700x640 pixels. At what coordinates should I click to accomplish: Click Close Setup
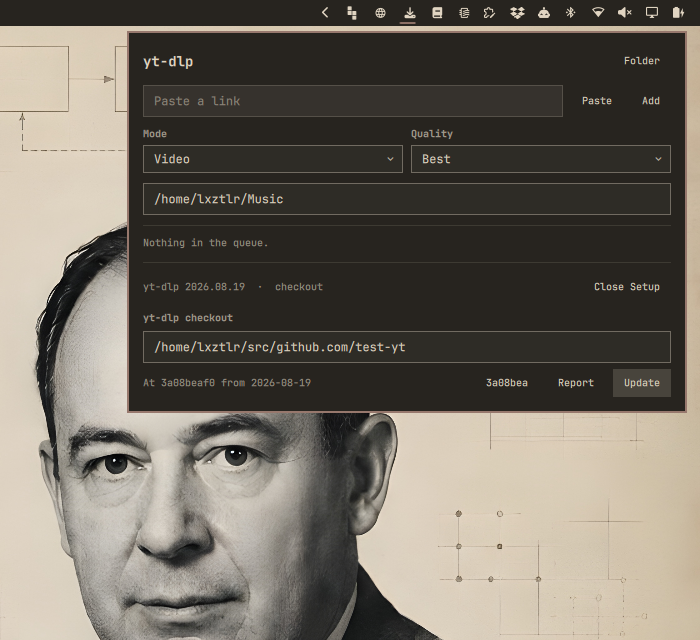tap(626, 287)
